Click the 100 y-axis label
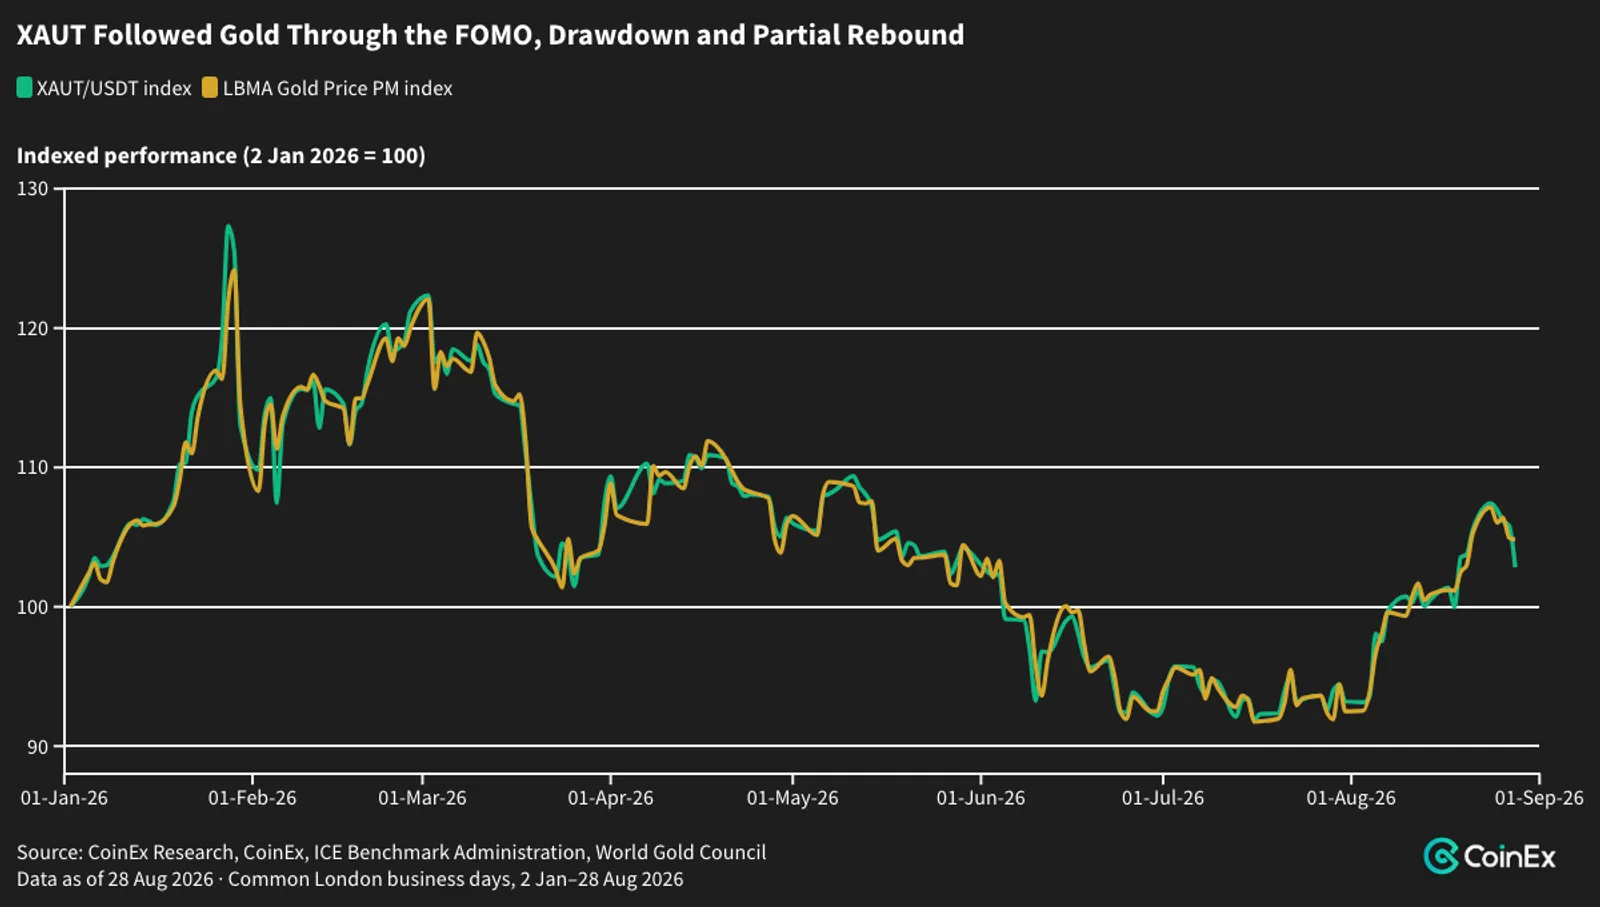The width and height of the screenshot is (1600, 907). [32, 607]
